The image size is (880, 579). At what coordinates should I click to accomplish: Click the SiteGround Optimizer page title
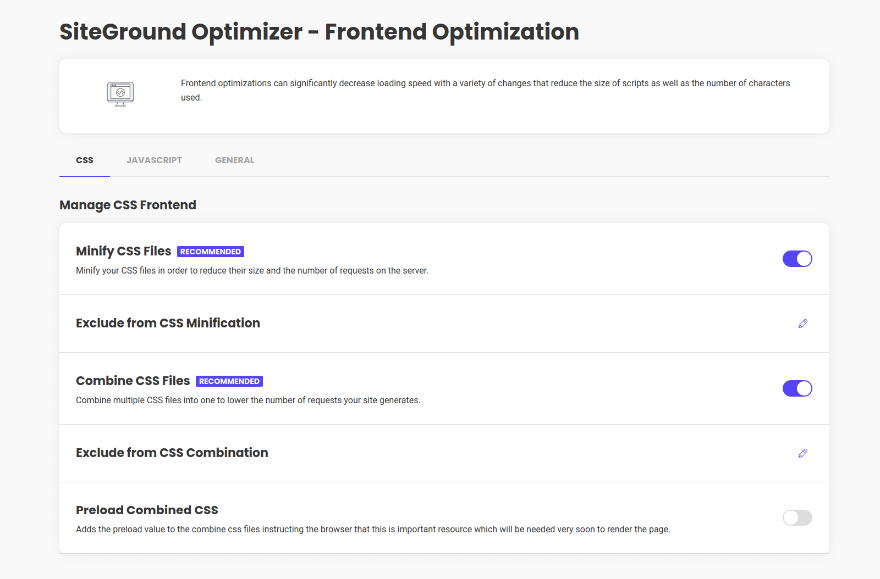319,32
